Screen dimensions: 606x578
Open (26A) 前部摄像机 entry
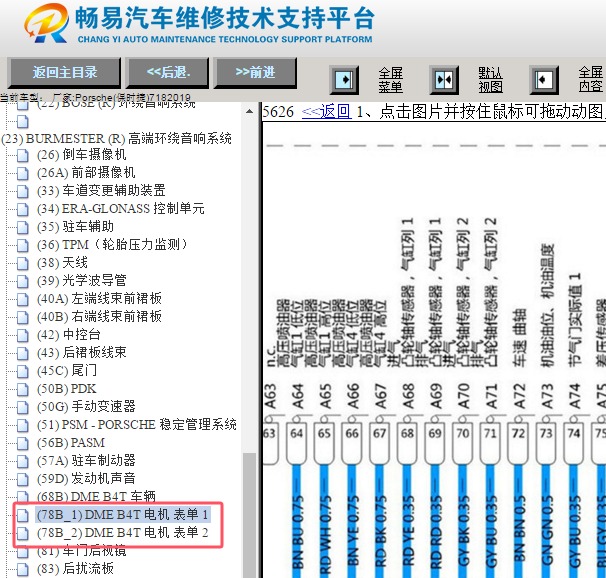[x=86, y=173]
